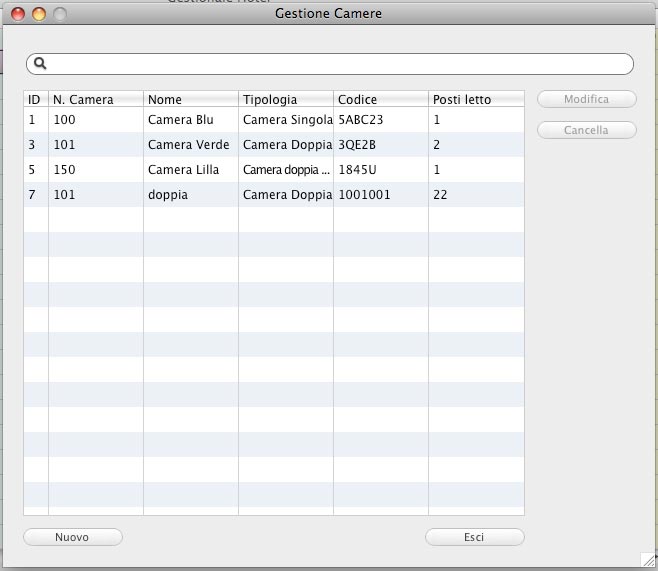This screenshot has height=571, width=658.
Task: Focus the search text field
Action: [330, 64]
